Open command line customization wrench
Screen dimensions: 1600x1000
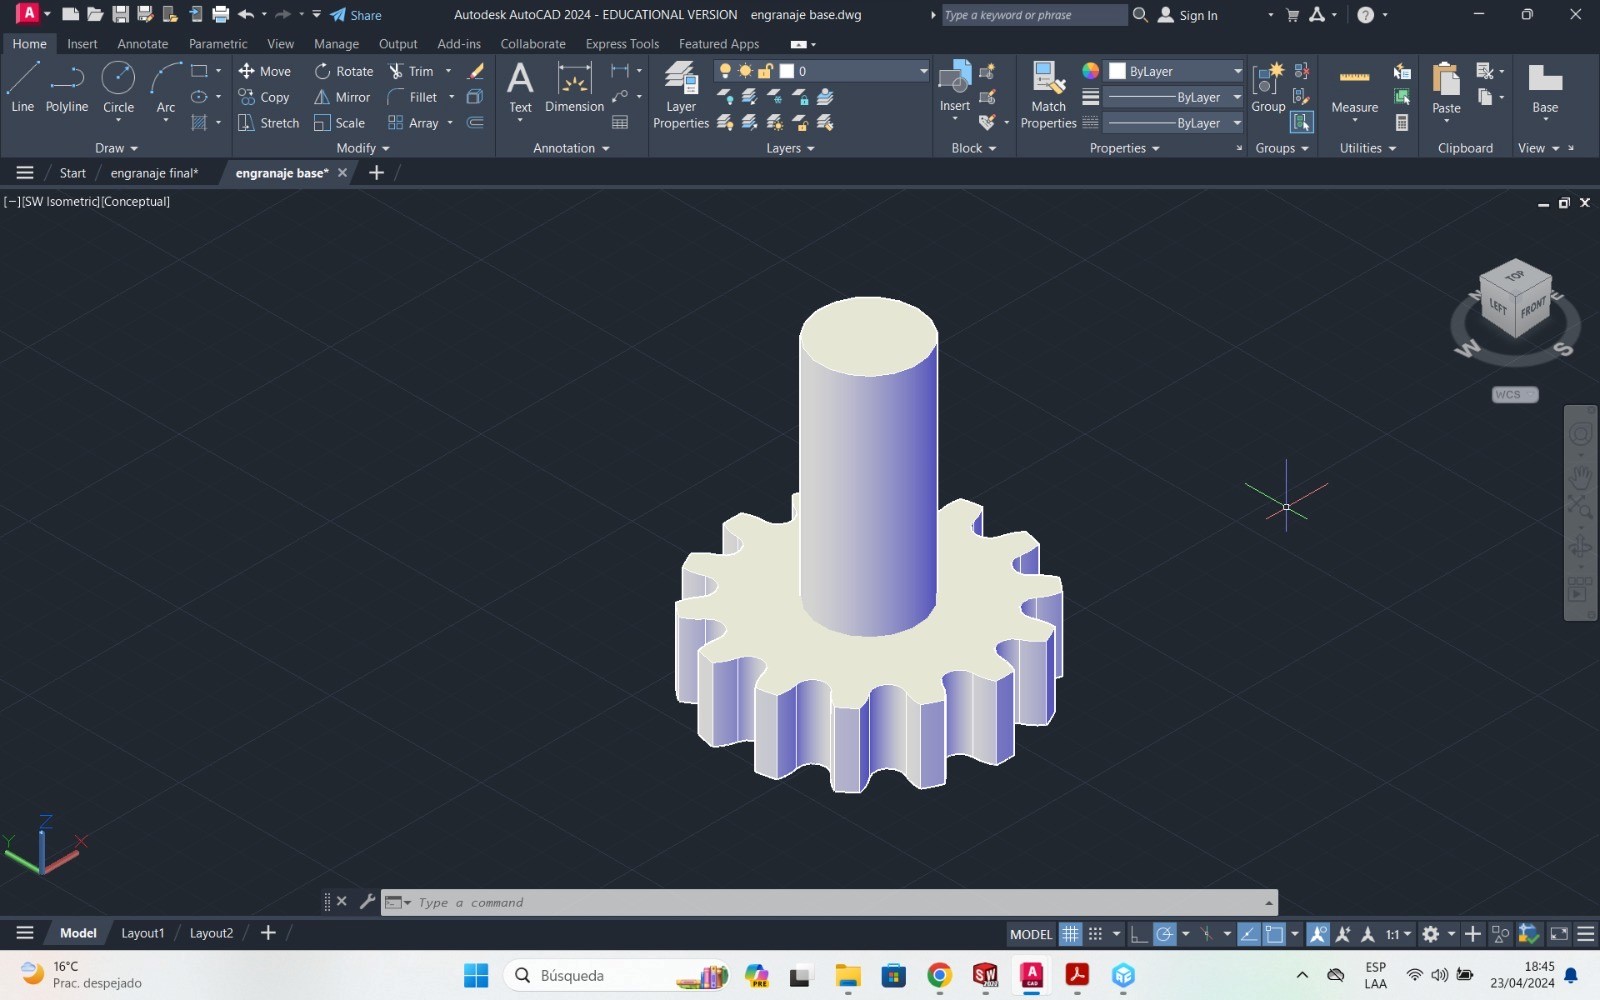pyautogui.click(x=367, y=902)
